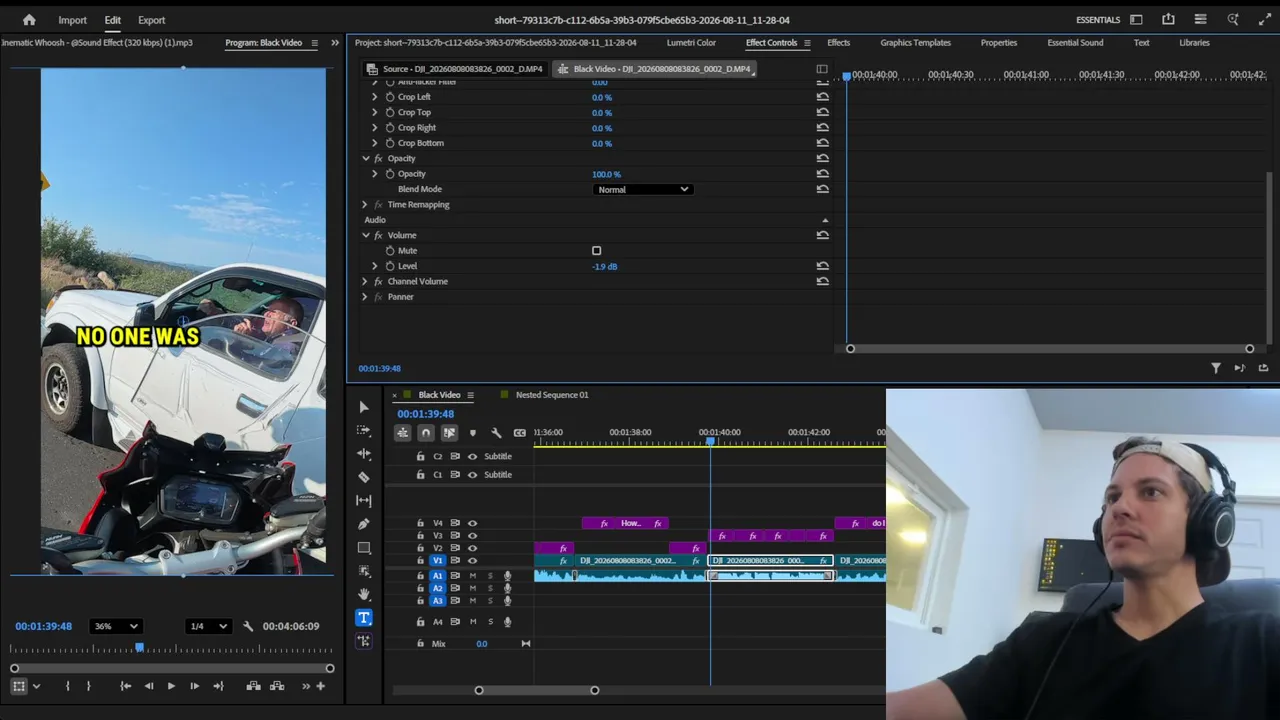This screenshot has width=1280, height=720.
Task: Solo audio track A2
Action: (490, 588)
